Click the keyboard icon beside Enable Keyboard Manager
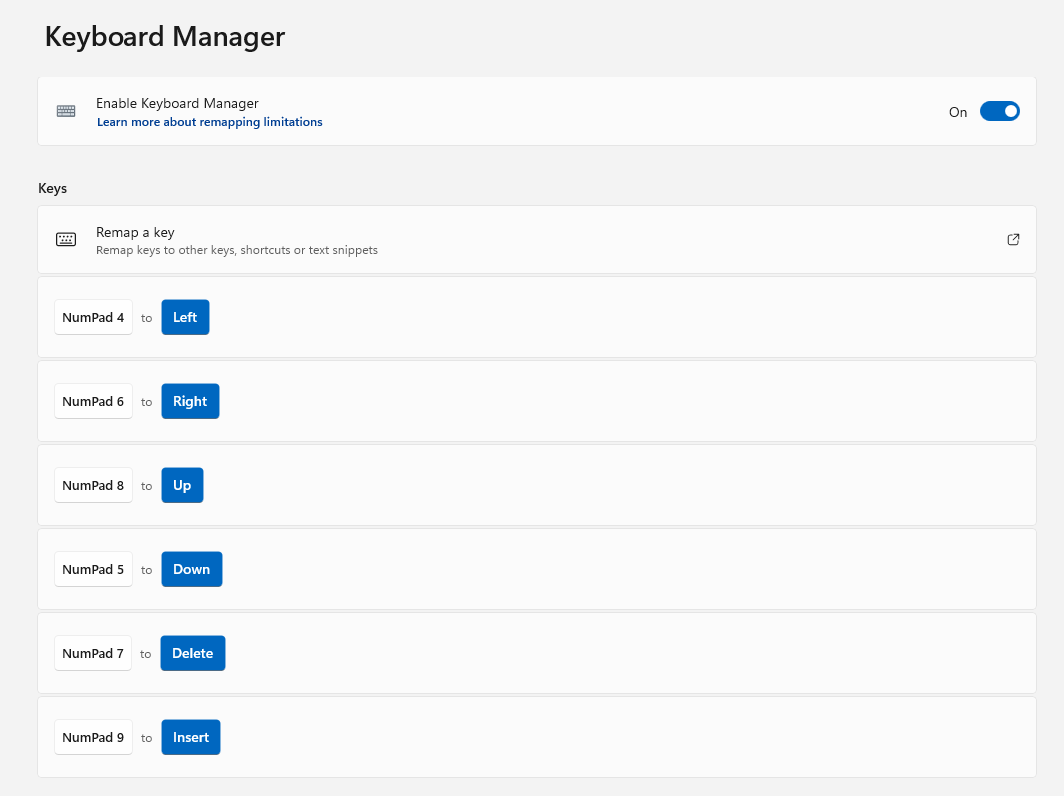The width and height of the screenshot is (1064, 796). coord(66,111)
